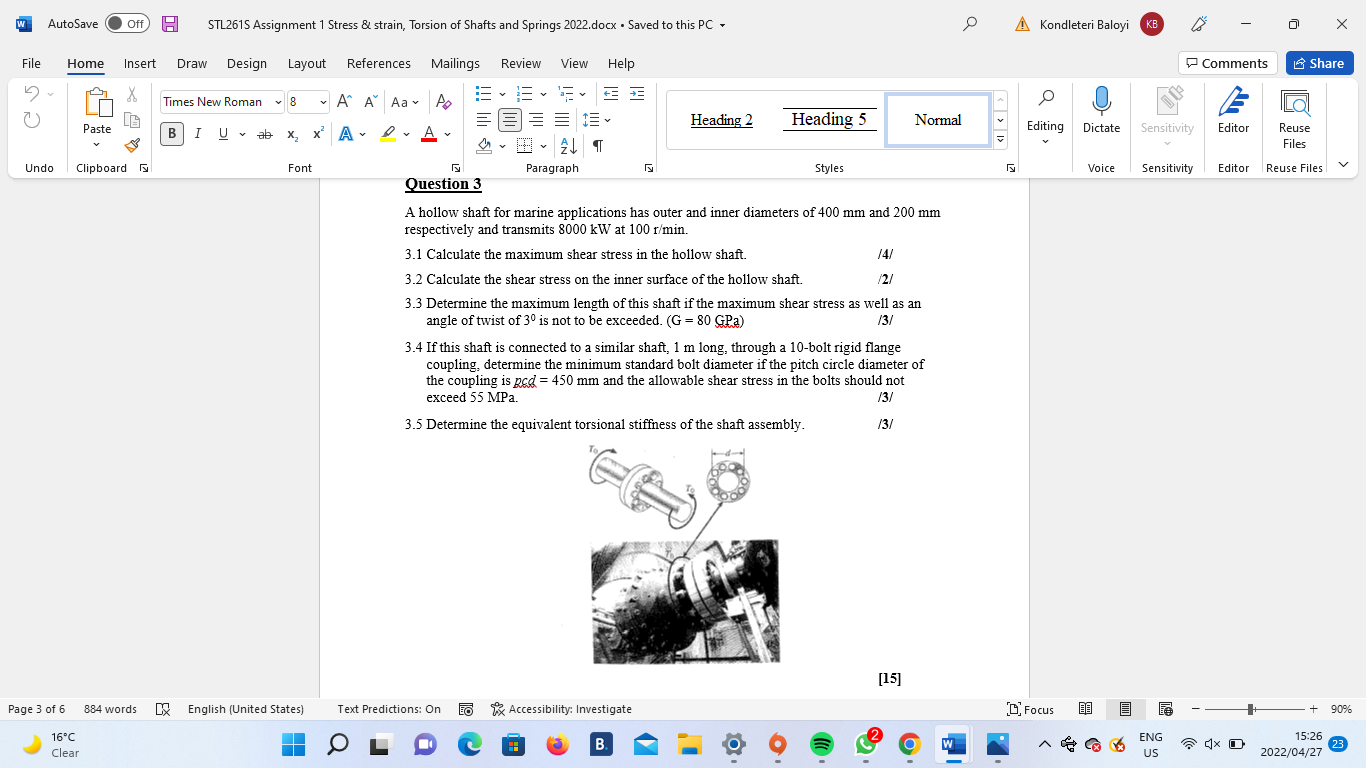Justify the paragraph text

(x=562, y=120)
